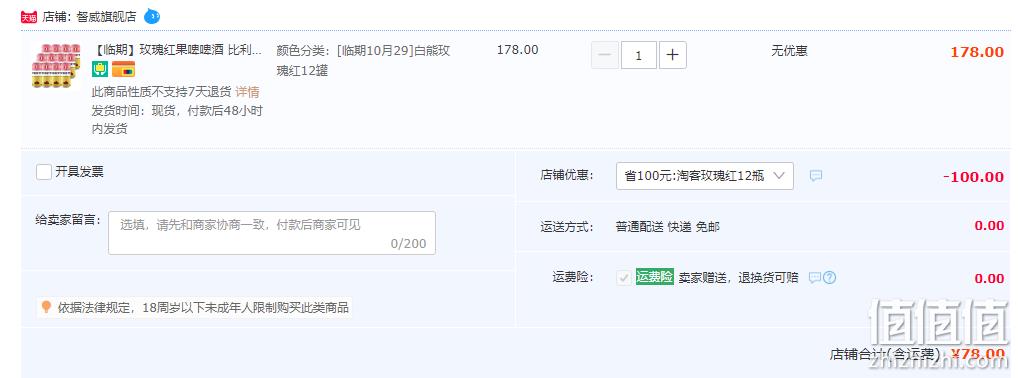Check the 开具发票 invoice checkbox

pyautogui.click(x=44, y=172)
